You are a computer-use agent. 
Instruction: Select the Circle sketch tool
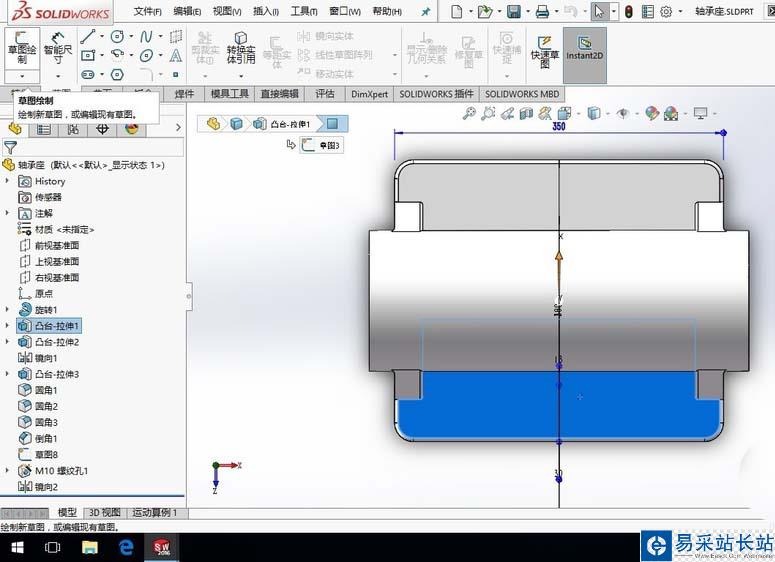click(x=117, y=36)
